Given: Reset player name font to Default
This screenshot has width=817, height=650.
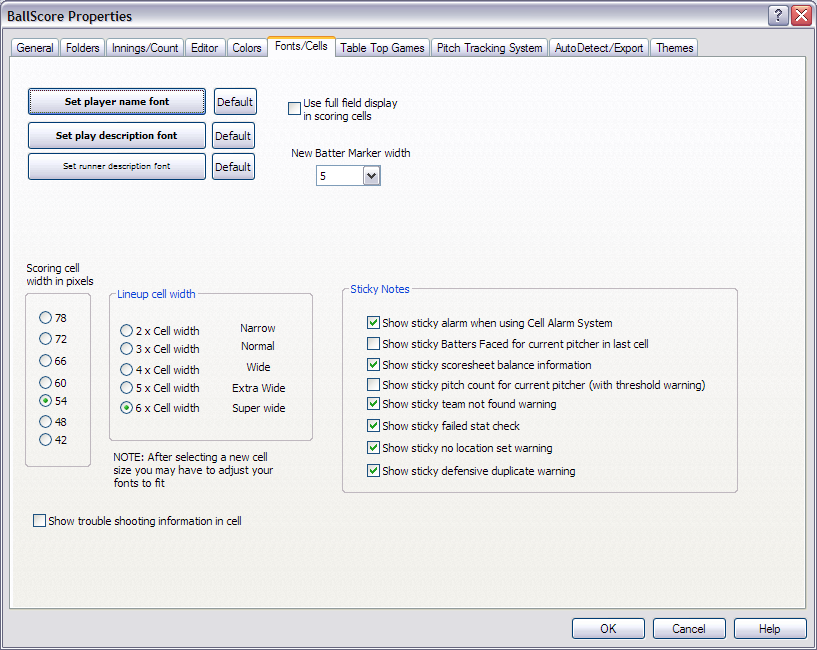Looking at the screenshot, I should 235,102.
